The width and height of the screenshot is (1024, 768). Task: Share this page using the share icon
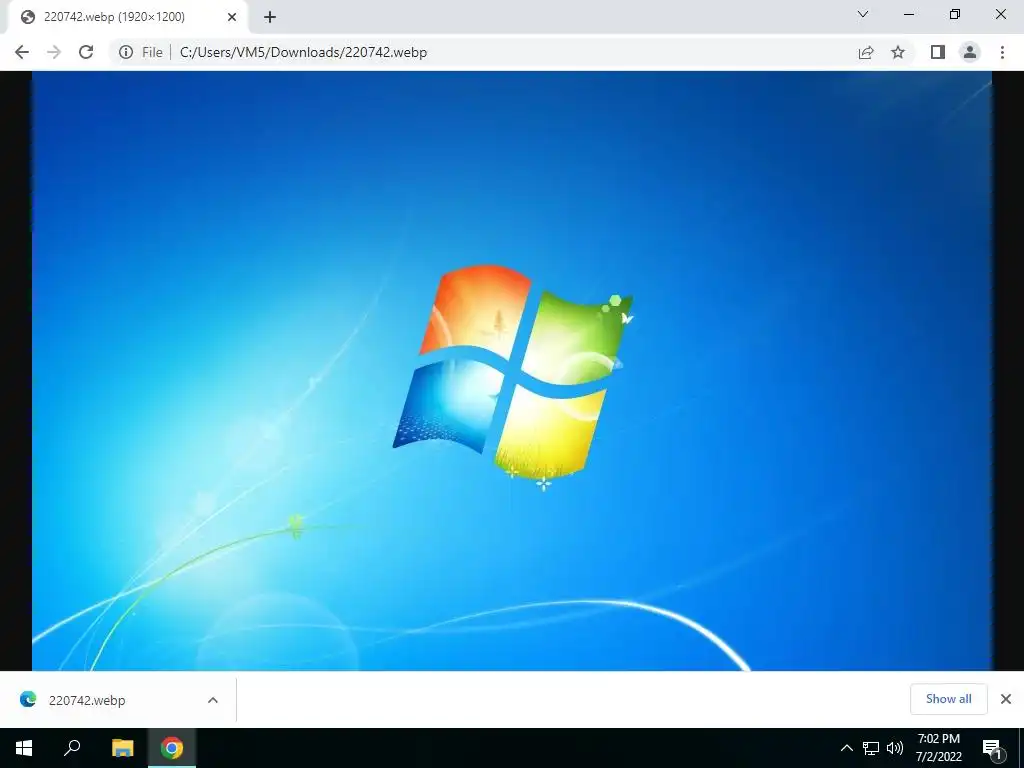coord(866,52)
